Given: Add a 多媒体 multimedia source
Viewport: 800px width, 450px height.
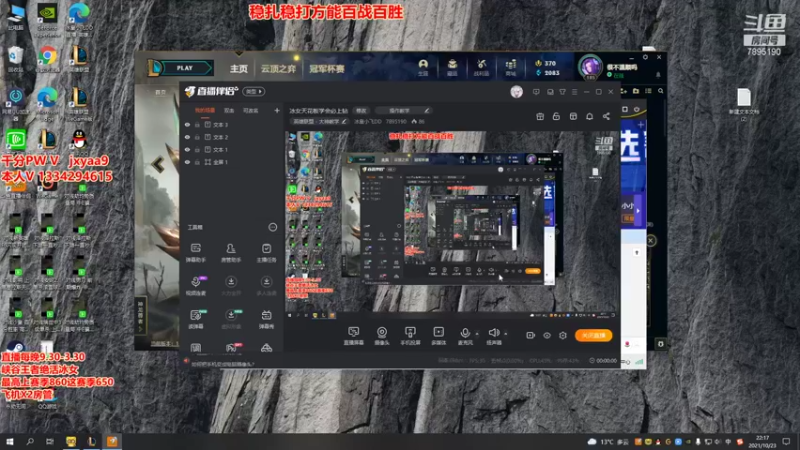Looking at the screenshot, I should pos(438,336).
